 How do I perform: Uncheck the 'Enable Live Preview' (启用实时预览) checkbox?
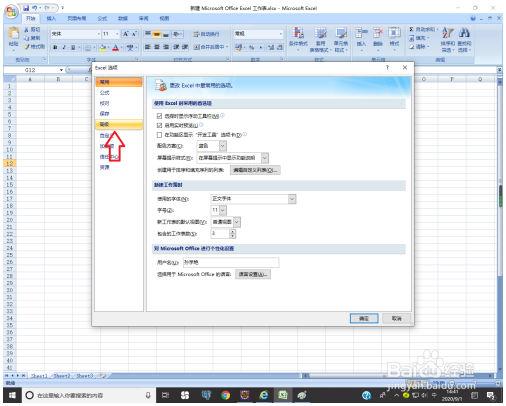click(159, 125)
